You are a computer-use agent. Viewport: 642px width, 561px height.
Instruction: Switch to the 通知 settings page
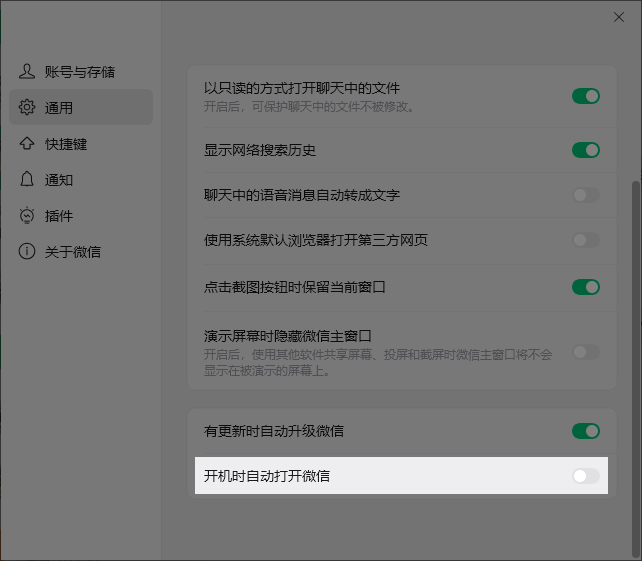click(x=81, y=179)
